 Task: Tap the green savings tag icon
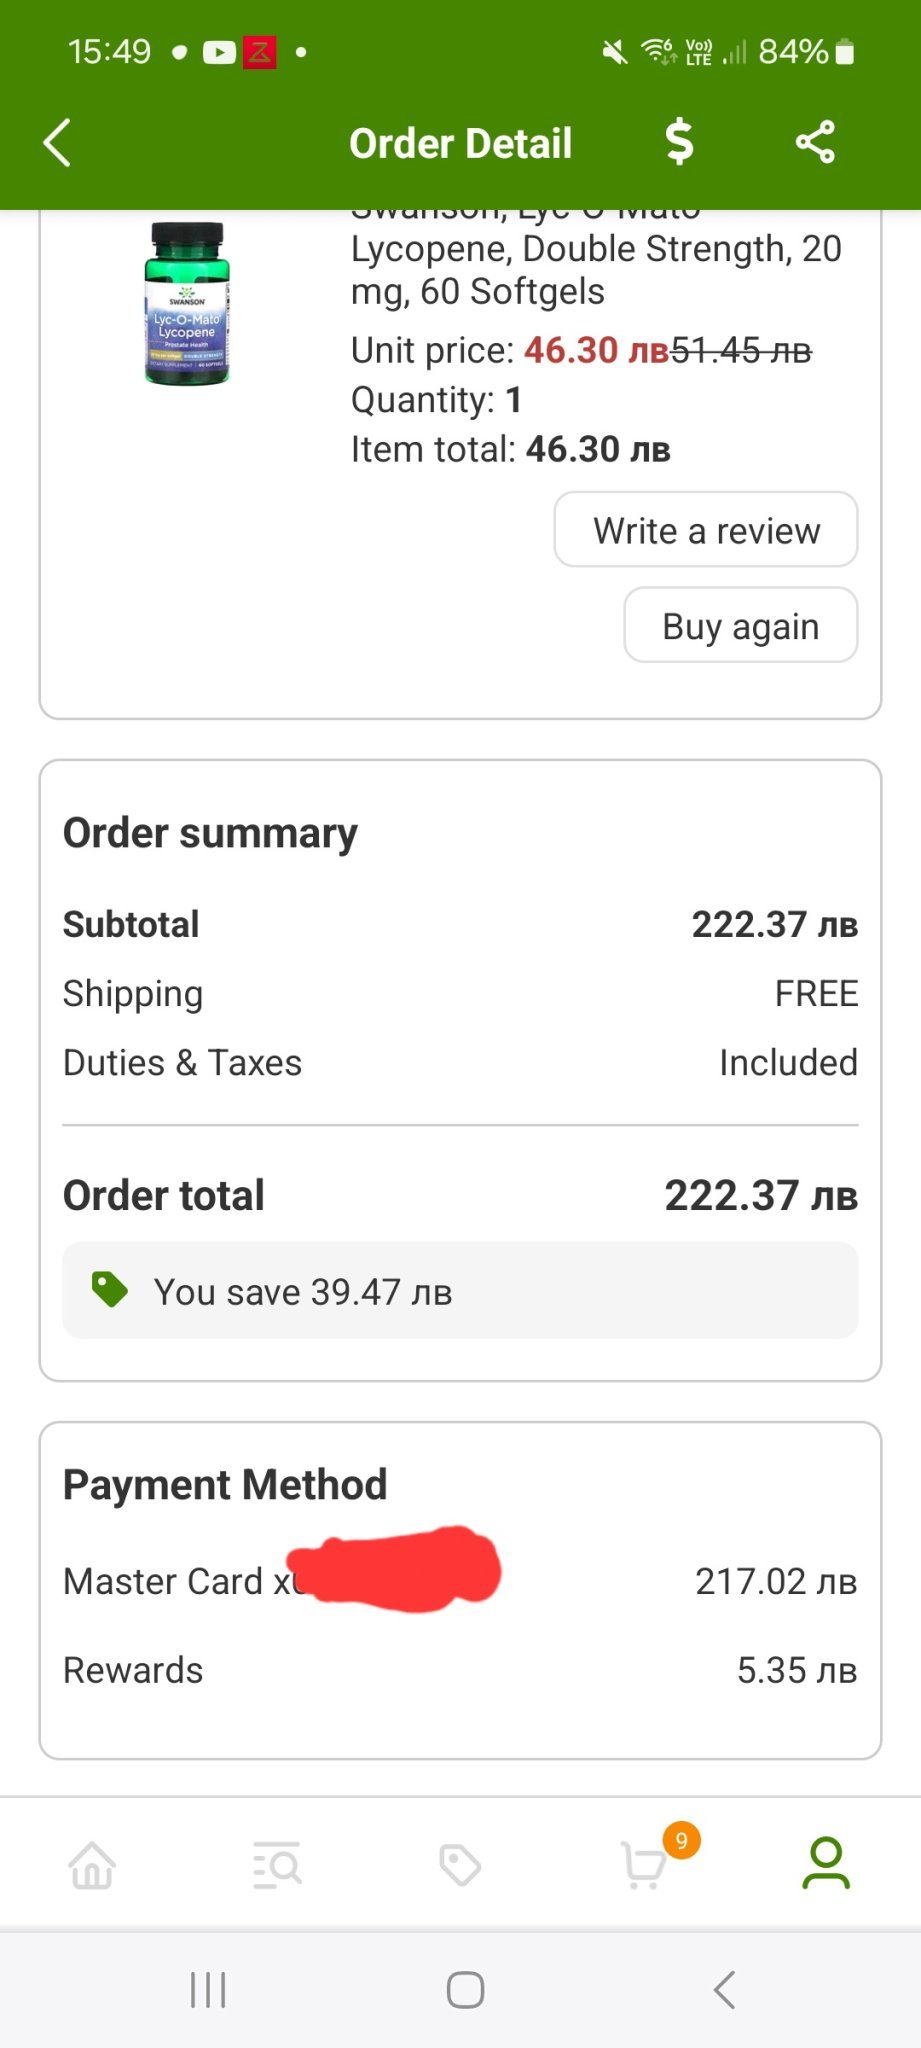pos(109,1290)
